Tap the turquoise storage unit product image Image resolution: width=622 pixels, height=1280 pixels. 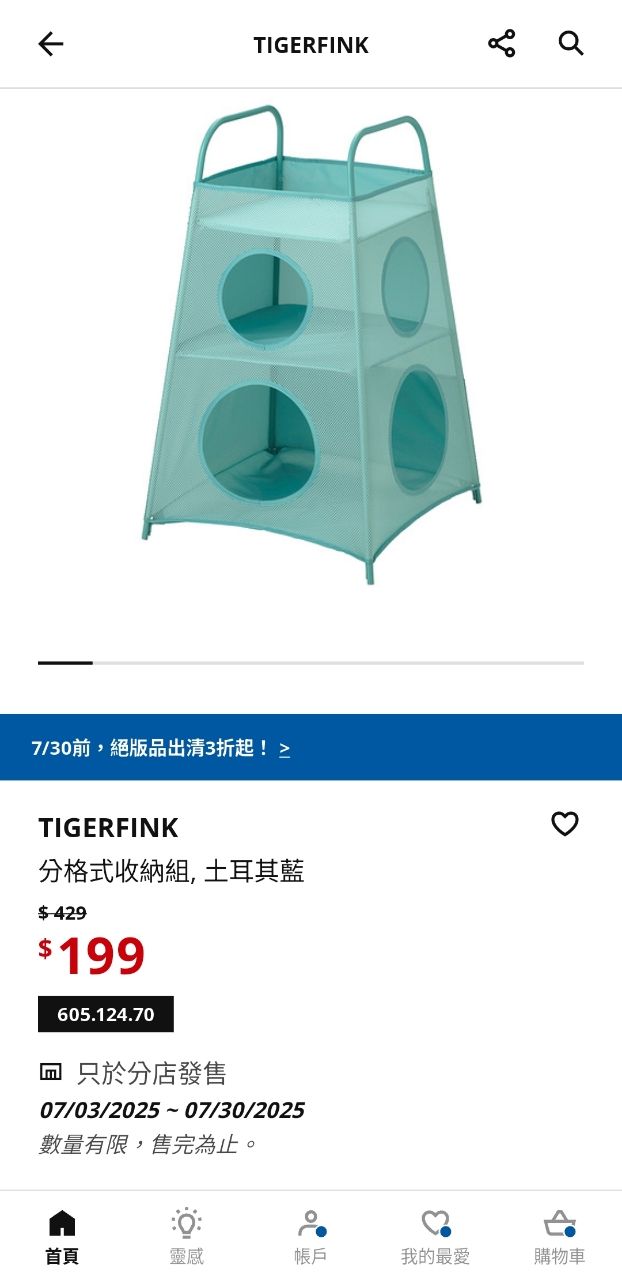[311, 345]
